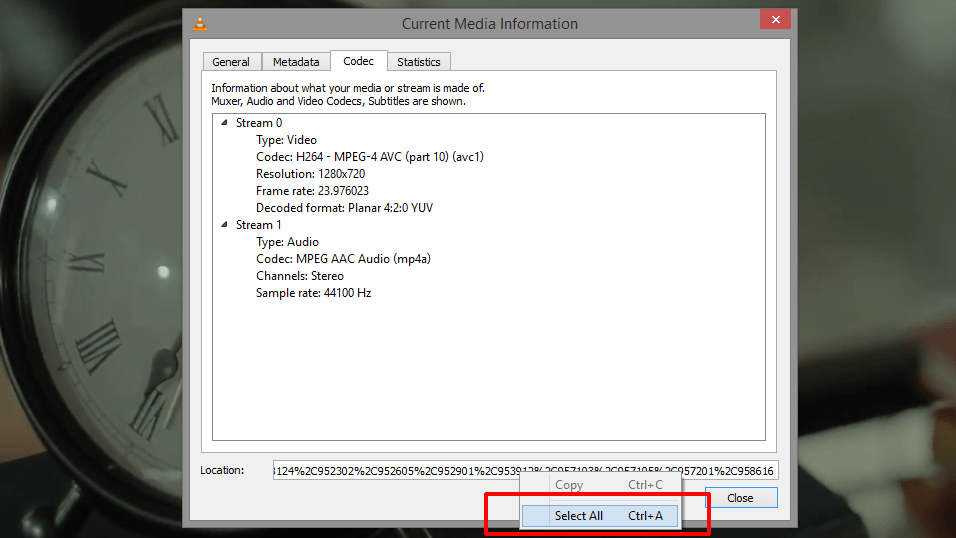Select the H264 MPEG-4 AVC codec row
Image resolution: width=956 pixels, height=538 pixels.
click(x=369, y=157)
